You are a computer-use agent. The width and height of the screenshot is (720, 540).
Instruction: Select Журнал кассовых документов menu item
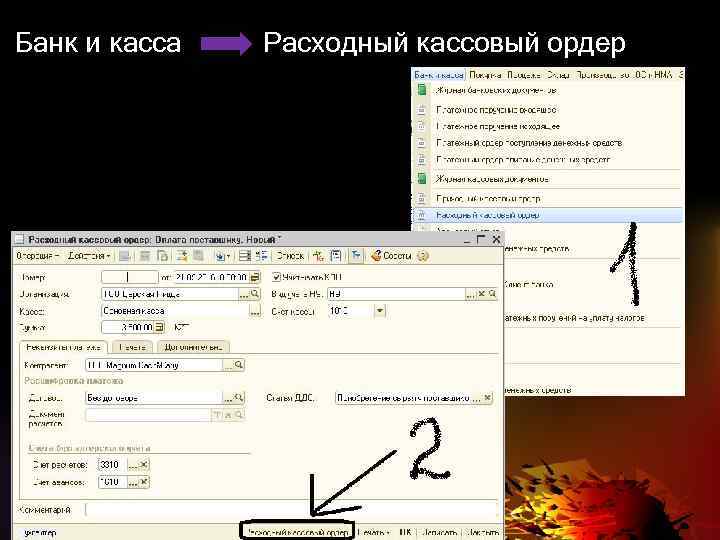click(x=546, y=179)
